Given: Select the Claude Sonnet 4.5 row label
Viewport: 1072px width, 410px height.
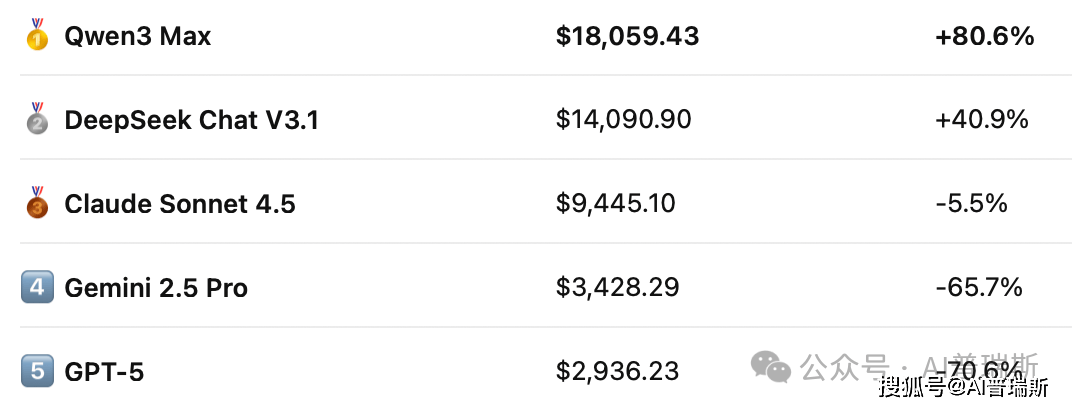Looking at the screenshot, I should click(x=180, y=205).
